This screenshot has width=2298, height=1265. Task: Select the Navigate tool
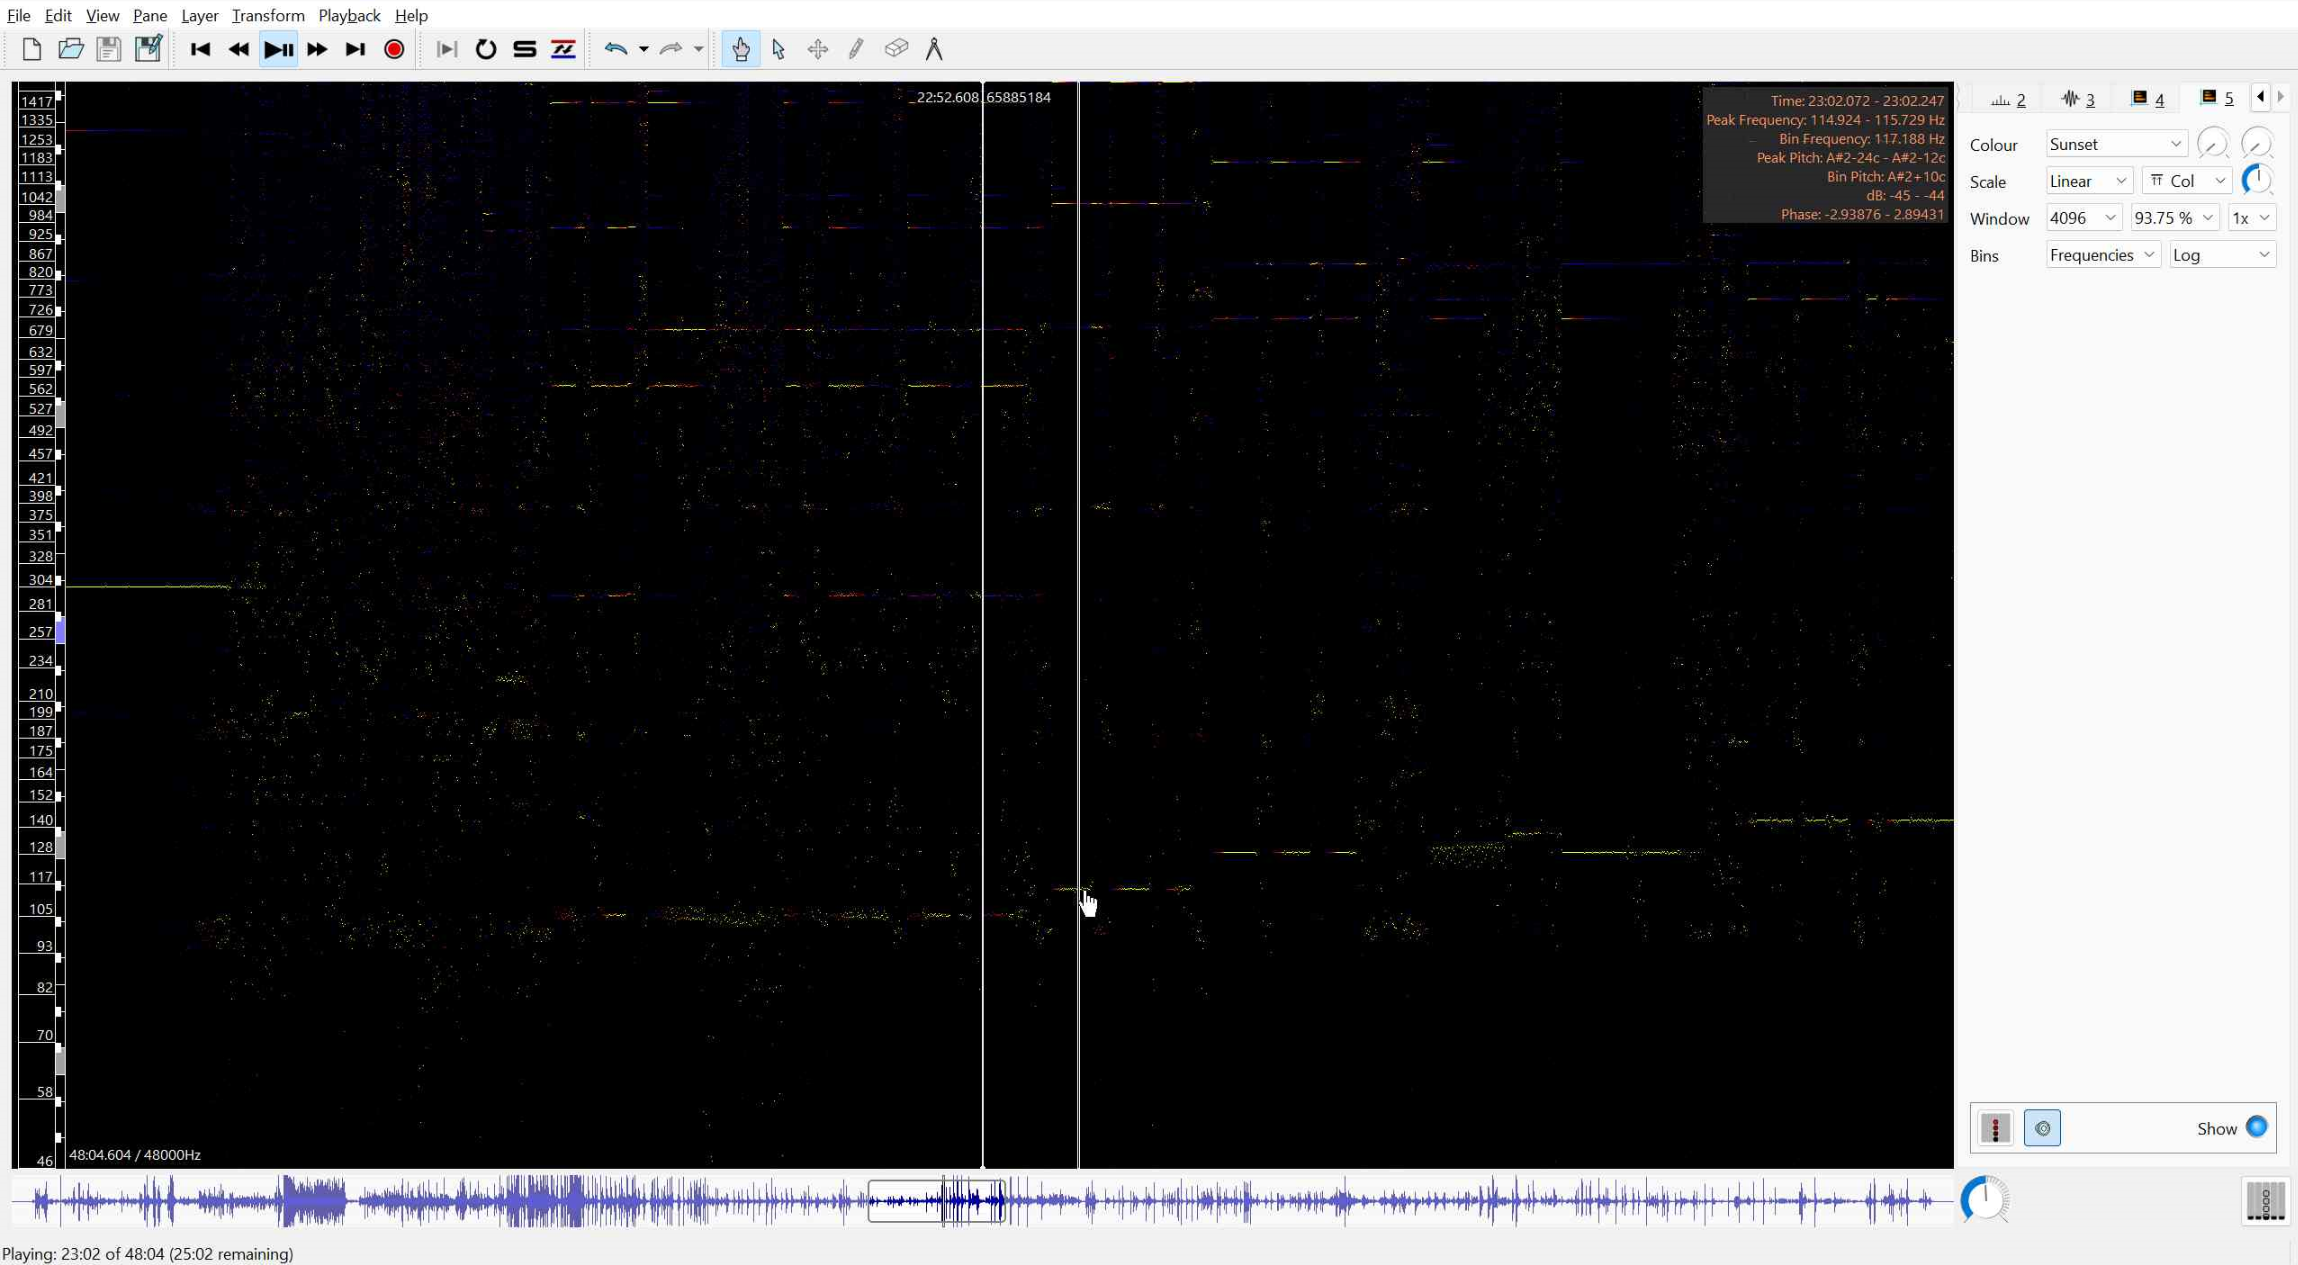click(x=738, y=48)
